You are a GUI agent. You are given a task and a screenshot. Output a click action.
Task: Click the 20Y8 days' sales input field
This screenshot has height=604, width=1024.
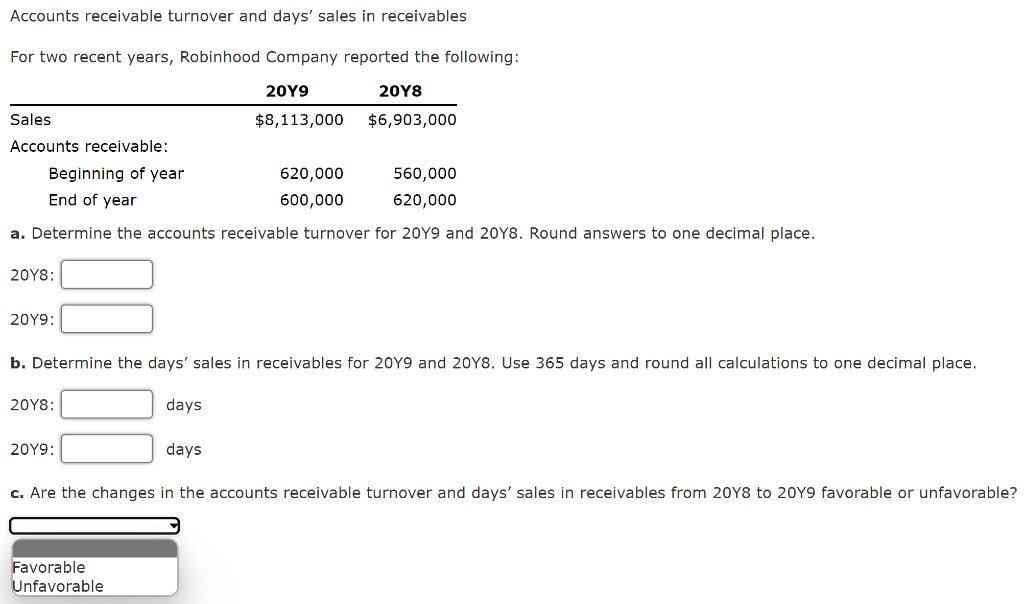click(x=106, y=404)
